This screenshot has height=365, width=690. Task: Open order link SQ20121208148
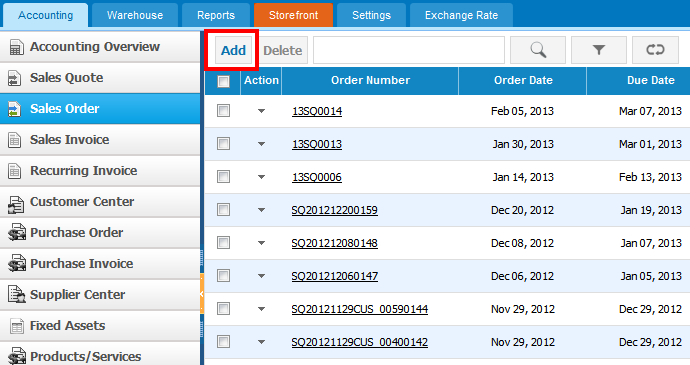click(x=334, y=243)
